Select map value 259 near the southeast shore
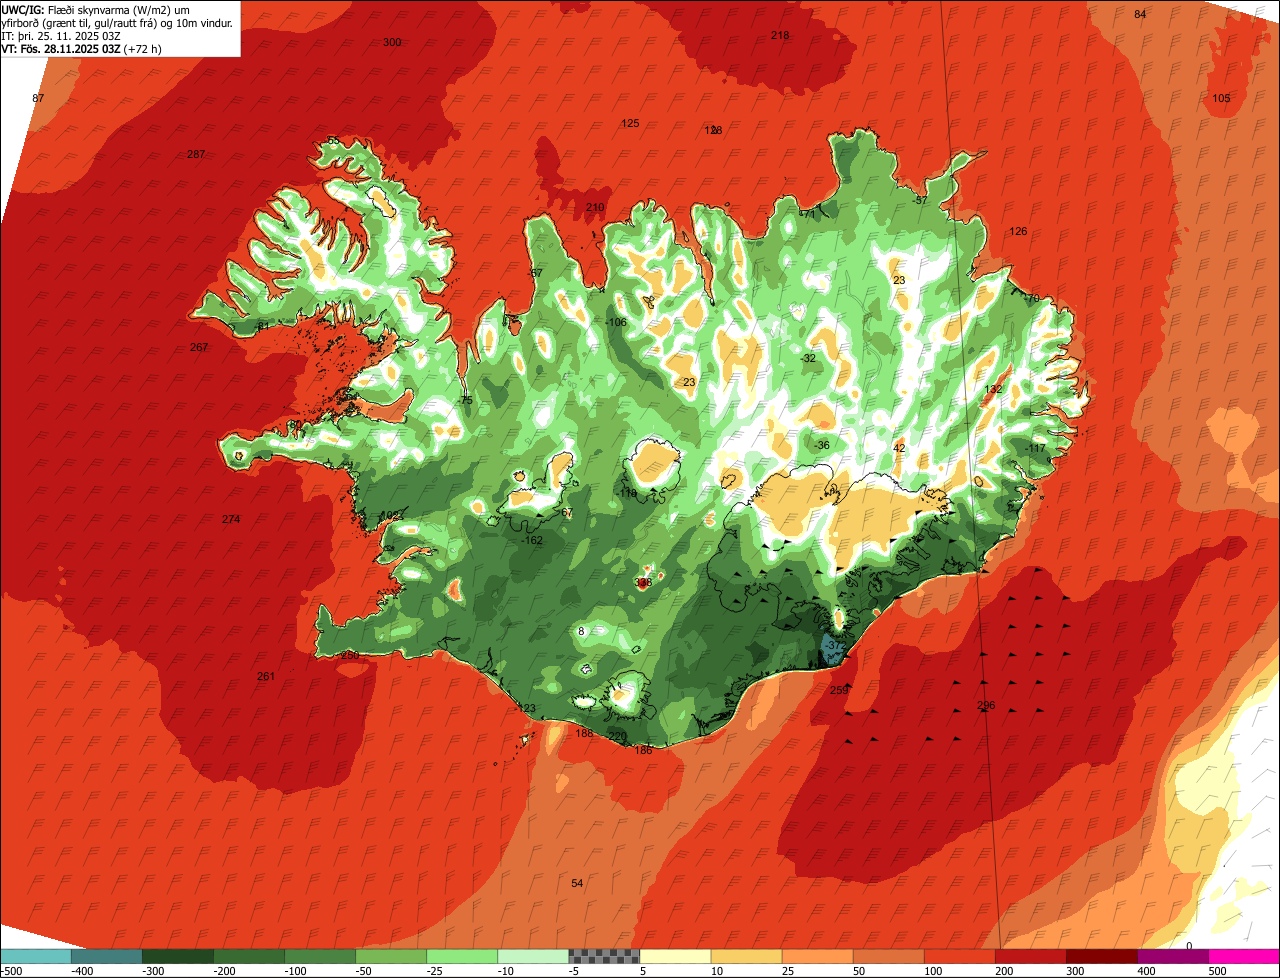This screenshot has height=978, width=1280. (839, 690)
